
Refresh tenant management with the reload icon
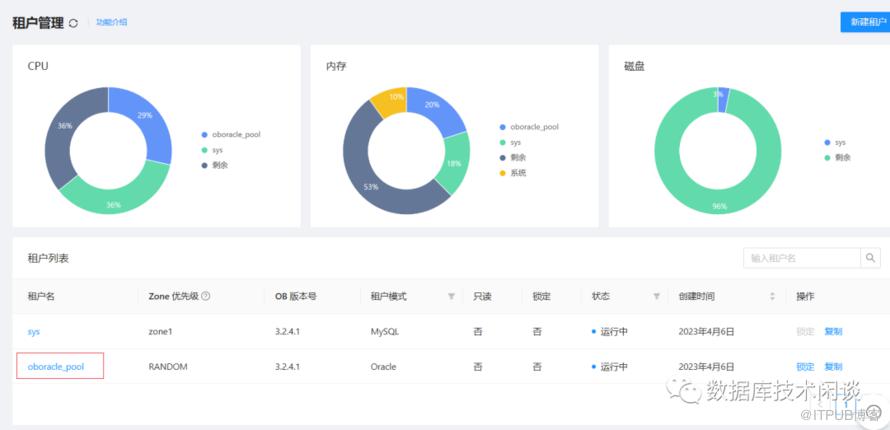(73, 23)
